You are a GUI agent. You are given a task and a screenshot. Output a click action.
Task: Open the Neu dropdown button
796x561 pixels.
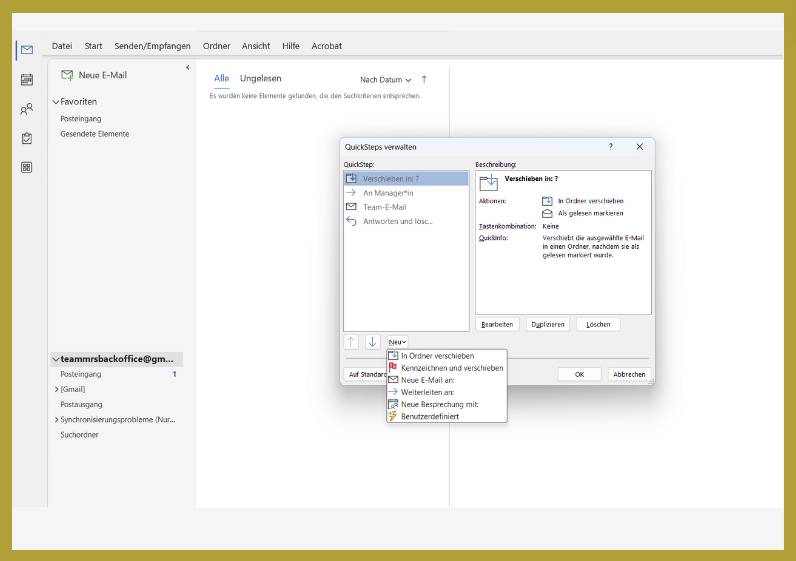point(397,342)
